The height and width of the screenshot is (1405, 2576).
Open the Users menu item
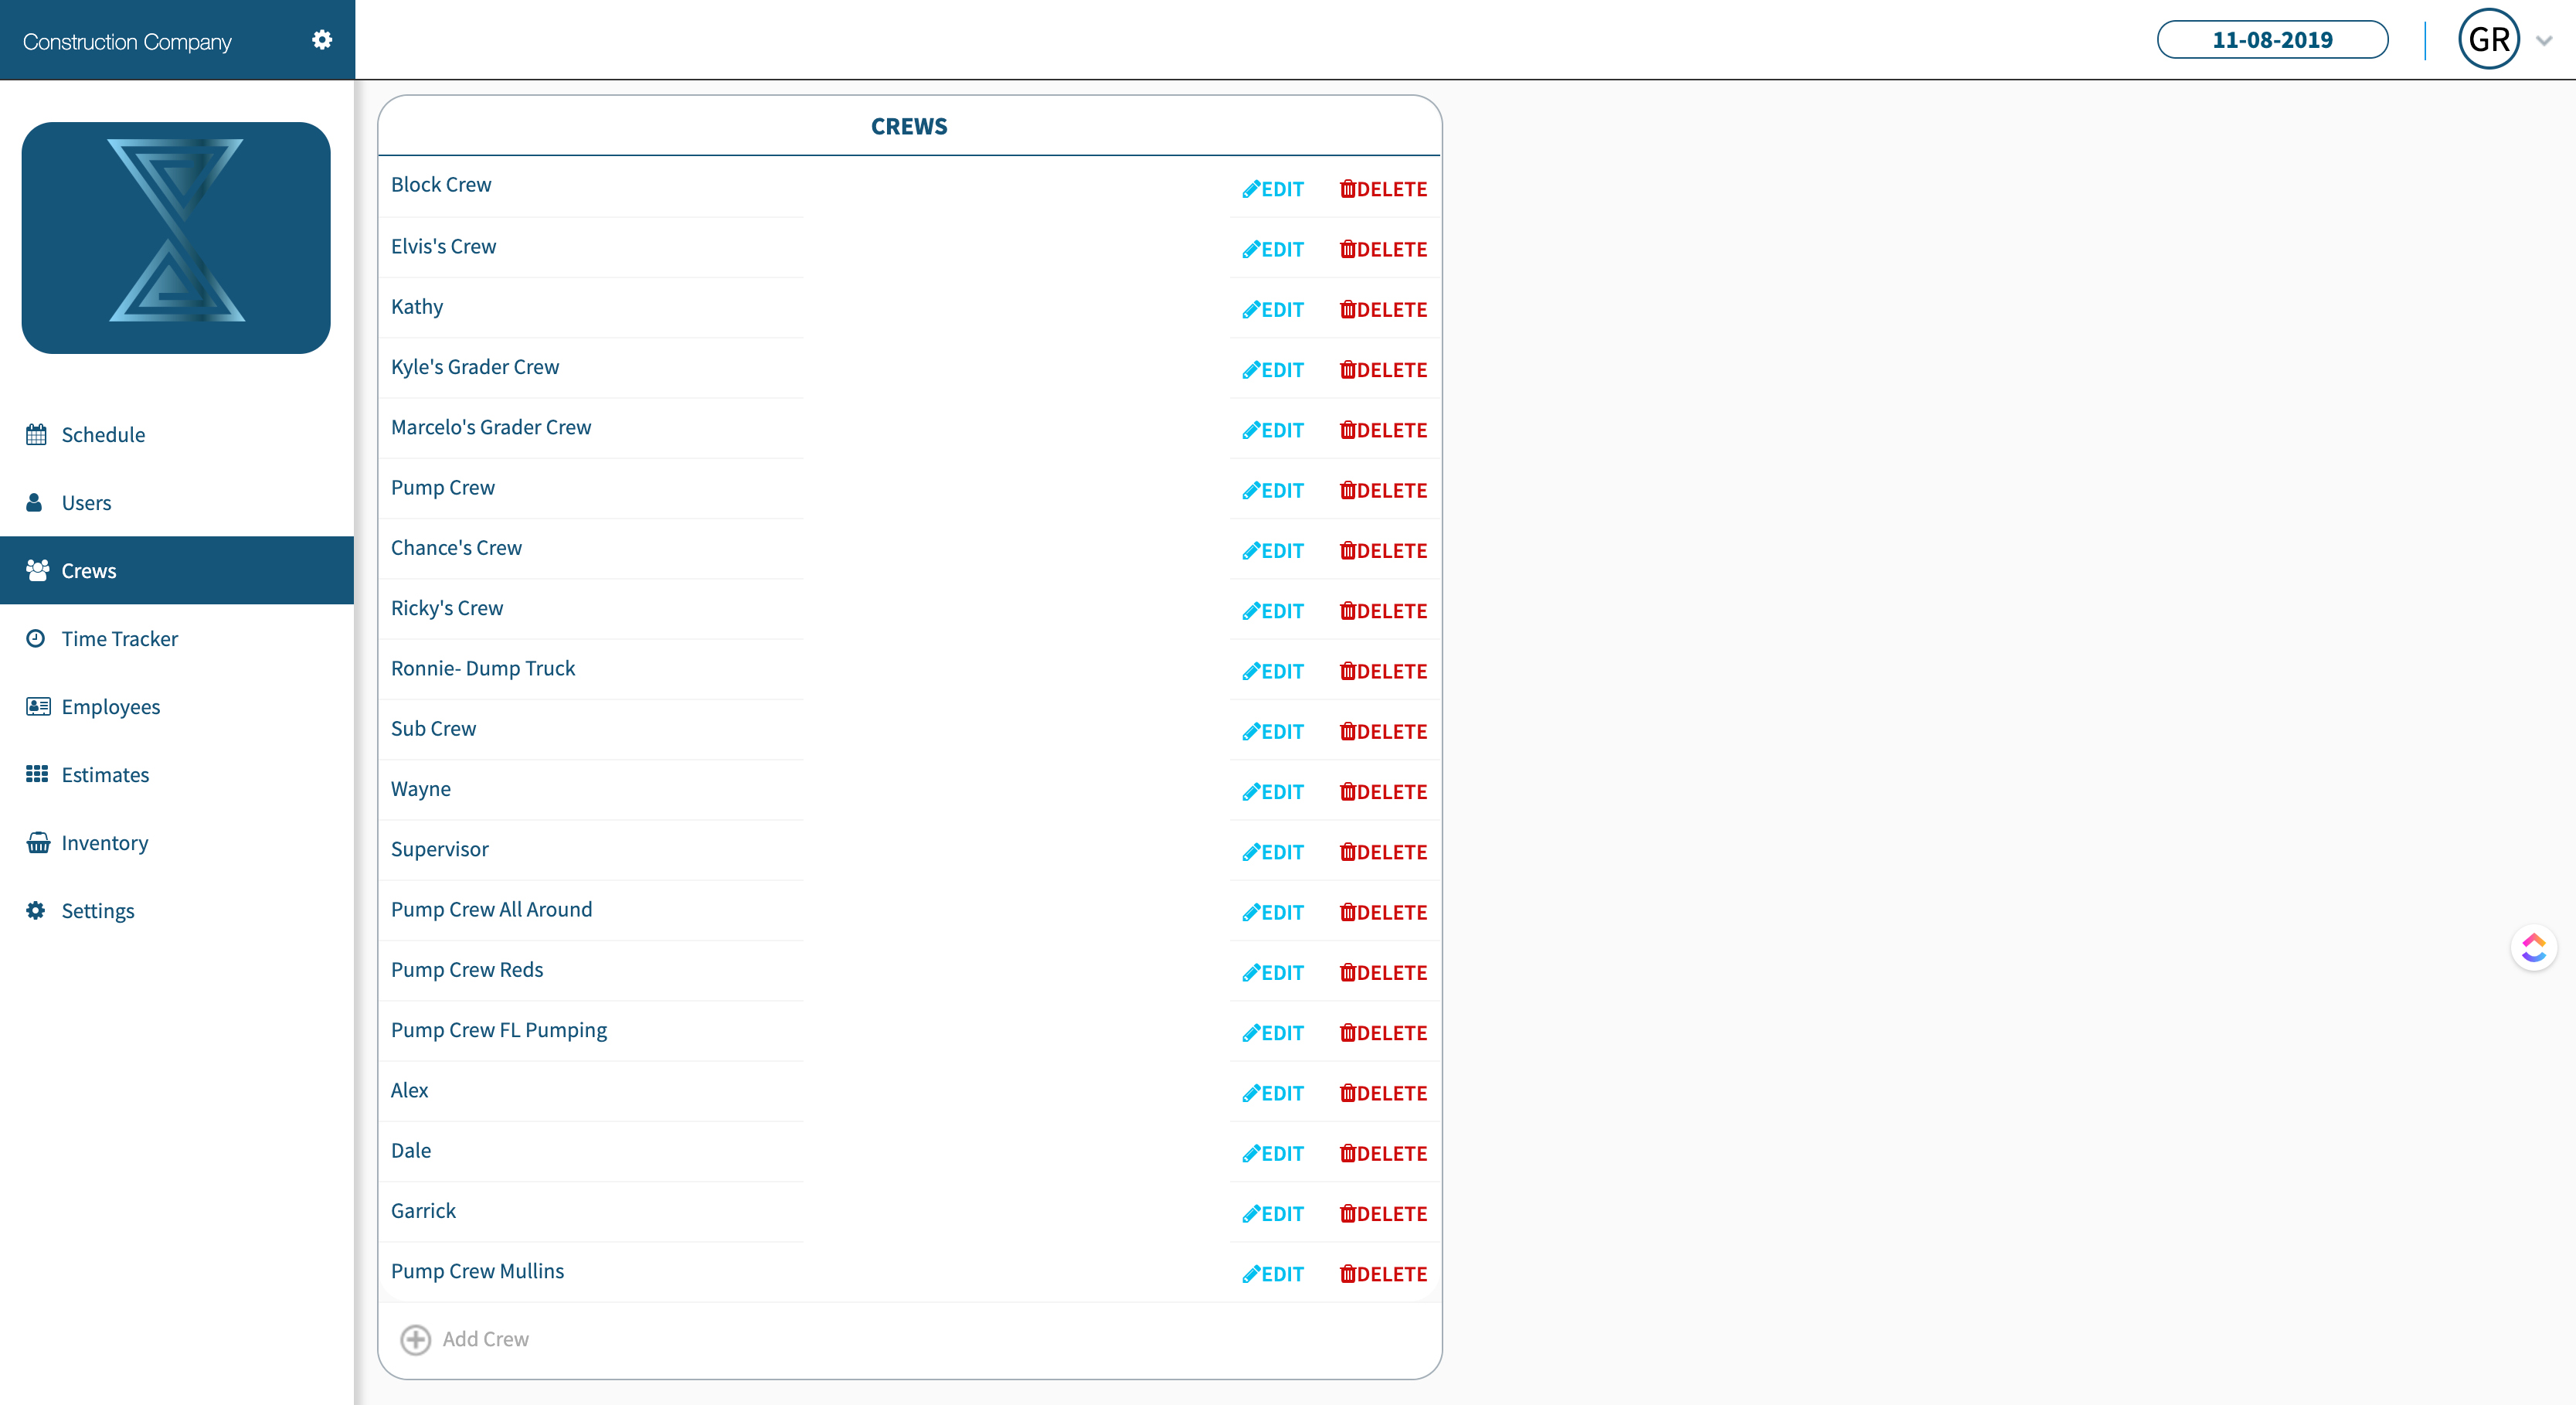[x=86, y=502]
